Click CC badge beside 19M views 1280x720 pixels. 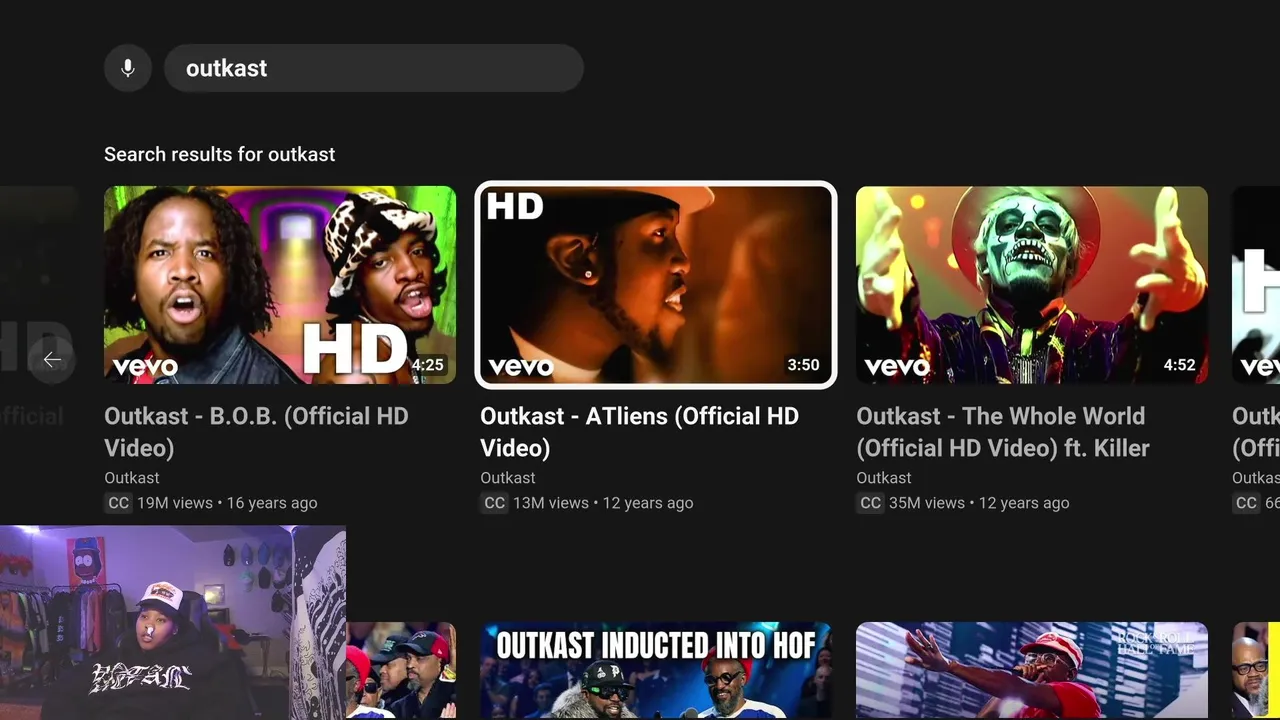pyautogui.click(x=118, y=503)
